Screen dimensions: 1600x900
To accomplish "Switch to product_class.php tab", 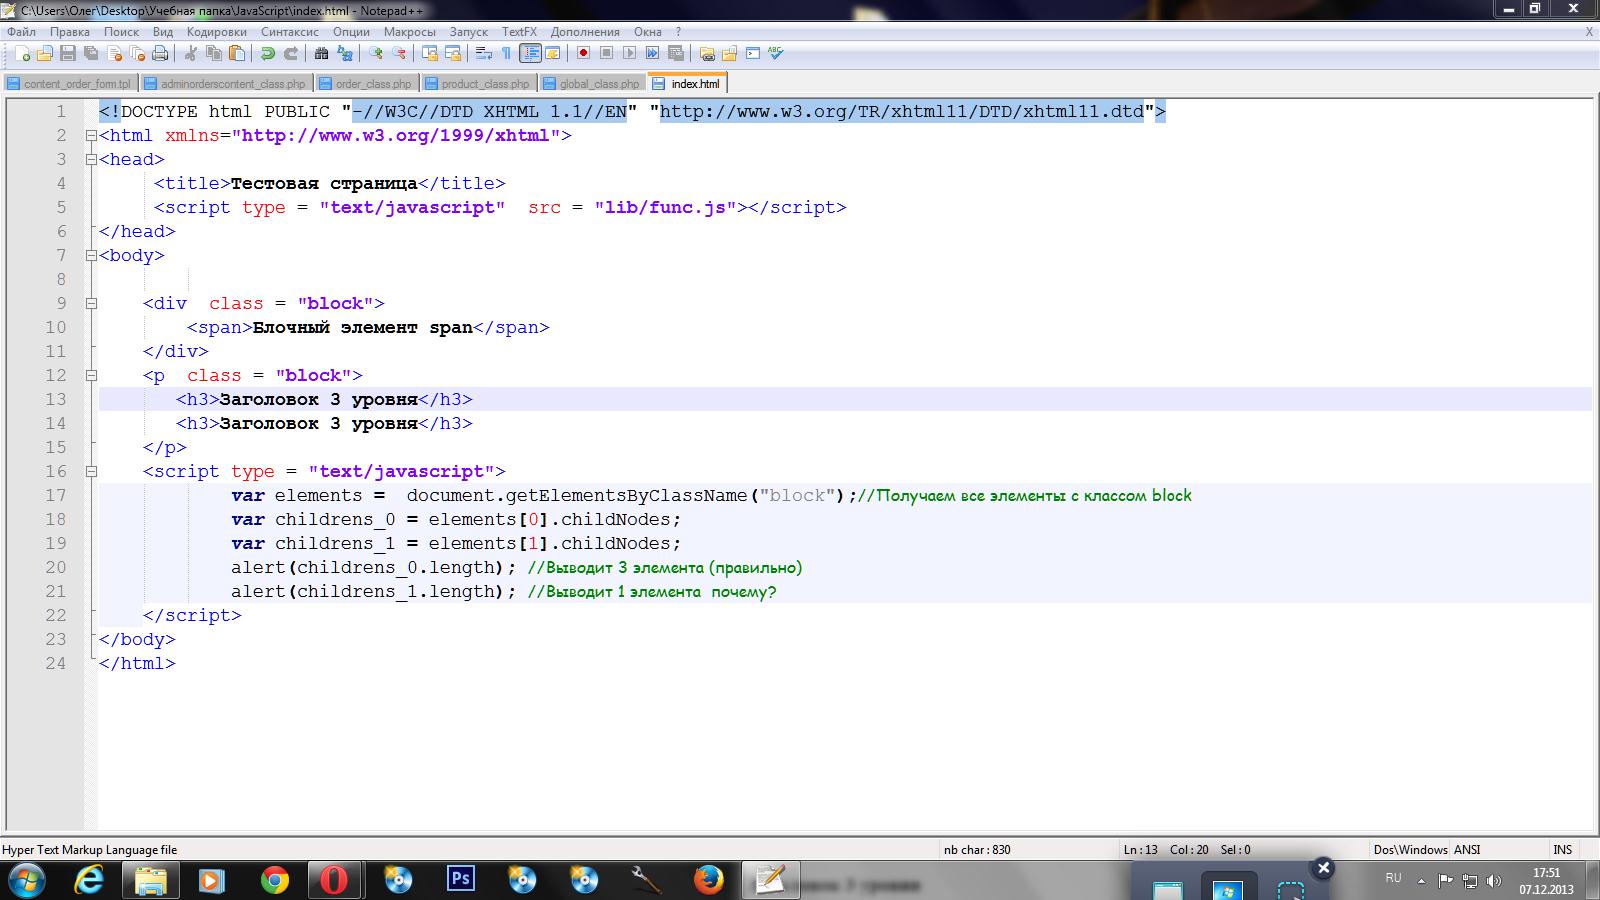I will tap(478, 84).
